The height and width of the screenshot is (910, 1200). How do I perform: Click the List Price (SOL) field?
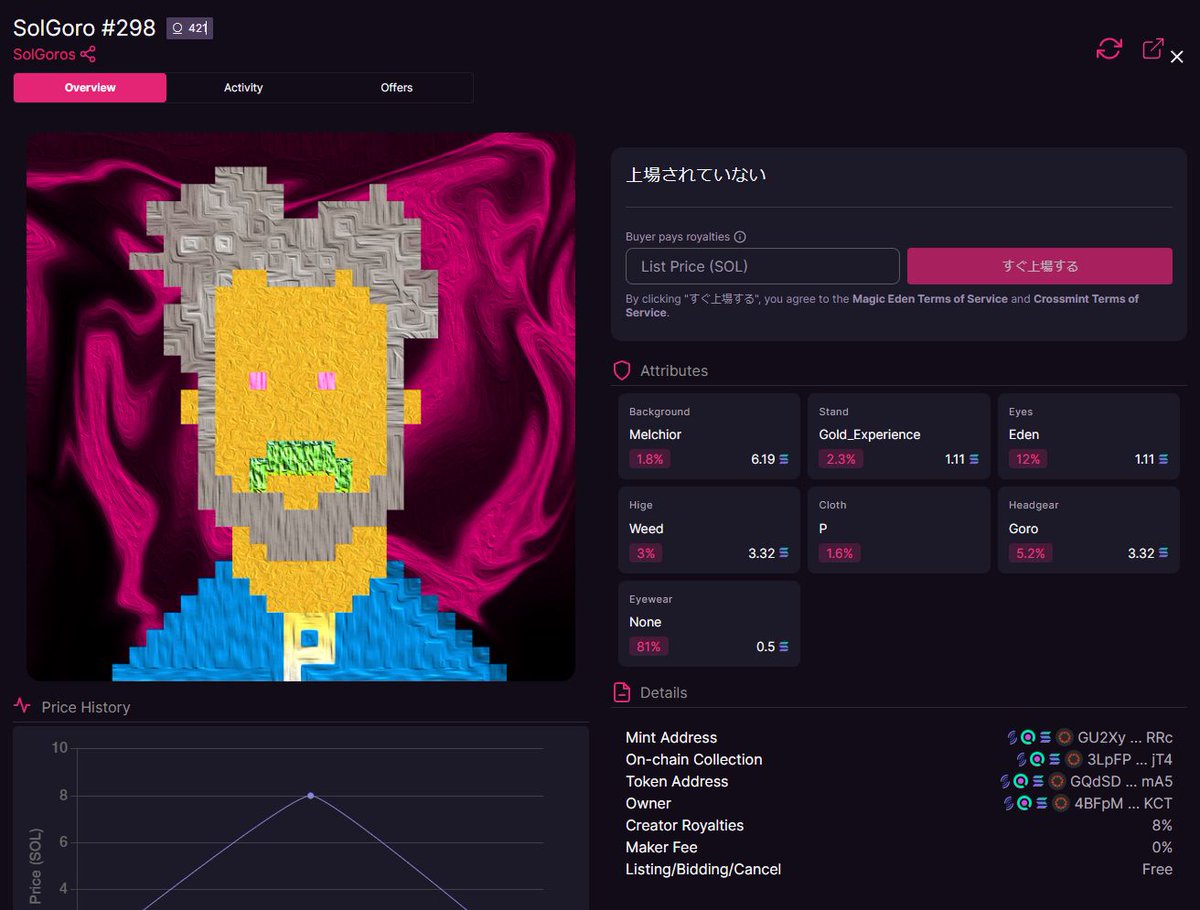point(763,266)
